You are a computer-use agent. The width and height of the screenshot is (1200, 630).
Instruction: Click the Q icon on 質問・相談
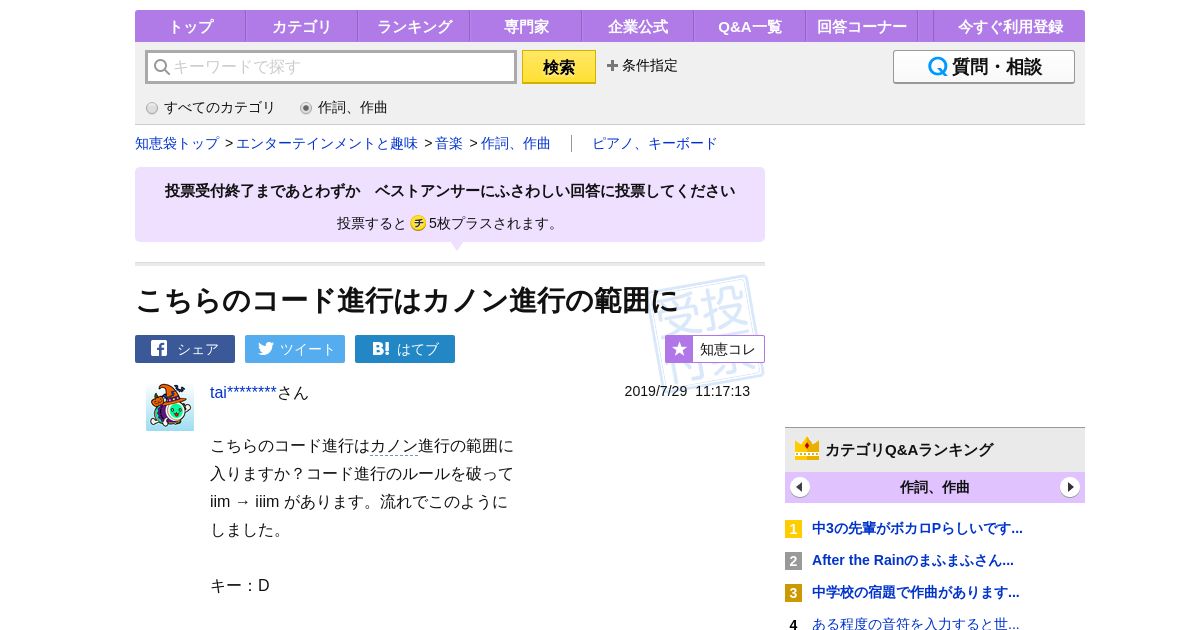click(x=938, y=67)
